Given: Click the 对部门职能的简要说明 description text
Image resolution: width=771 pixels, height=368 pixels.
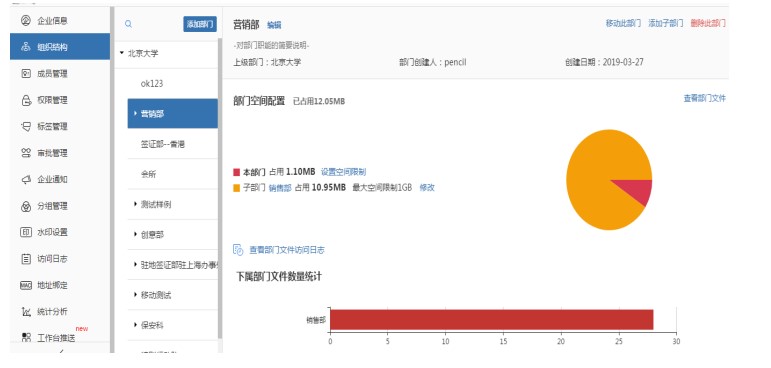Looking at the screenshot, I should click(271, 46).
